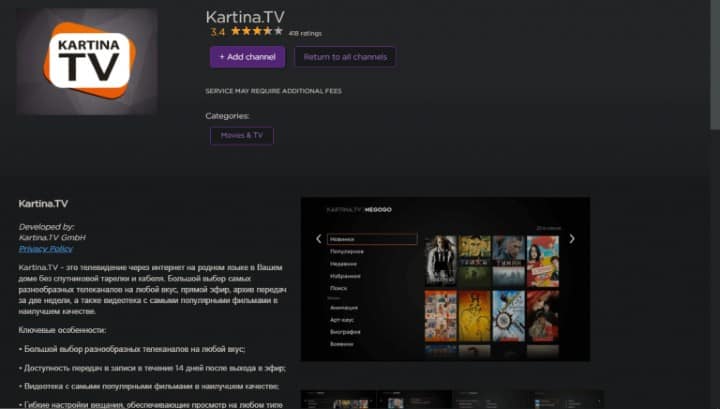The image size is (720, 409).
Task: Click 'SERVICE MAY REQUIRE ADDITIONAL FEES' notice
Action: pos(273,91)
